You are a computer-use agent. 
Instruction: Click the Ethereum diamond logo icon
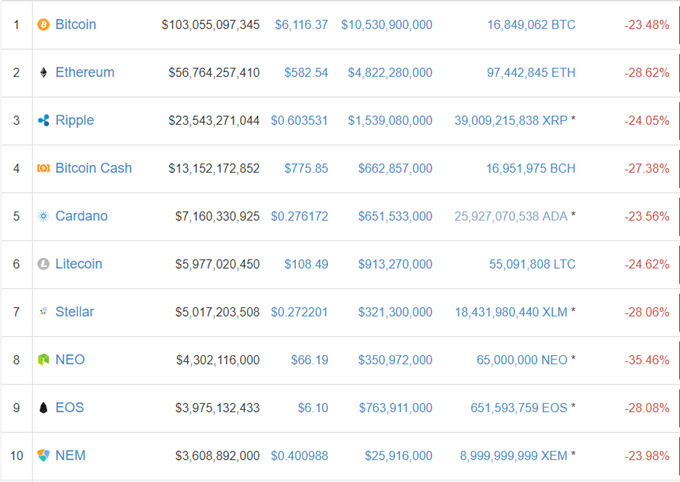click(43, 72)
